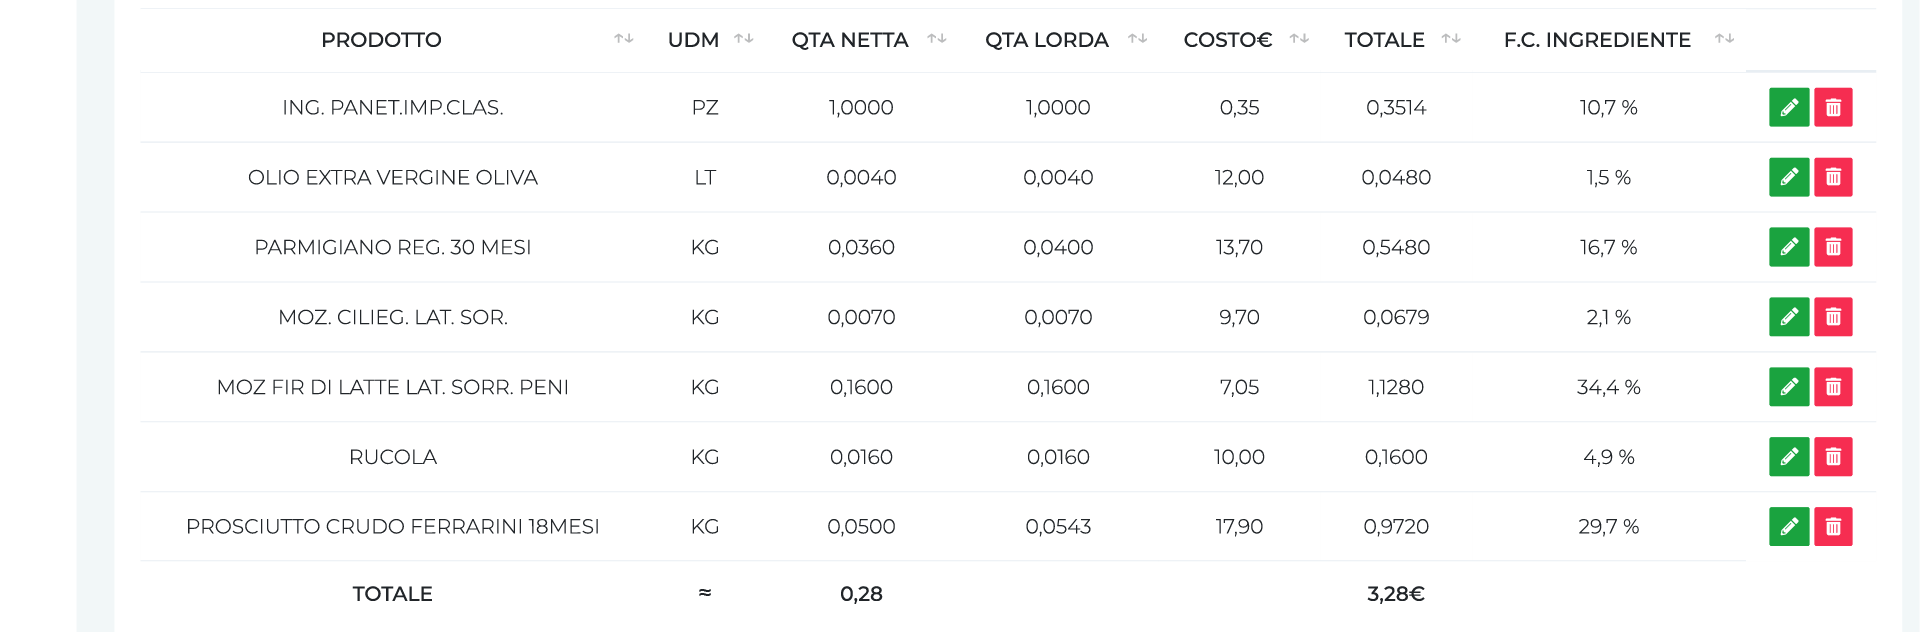The height and width of the screenshot is (632, 1920).
Task: Delete the MOZ. CILIEG. LAT. SOR. row
Action: pyautogui.click(x=1833, y=317)
